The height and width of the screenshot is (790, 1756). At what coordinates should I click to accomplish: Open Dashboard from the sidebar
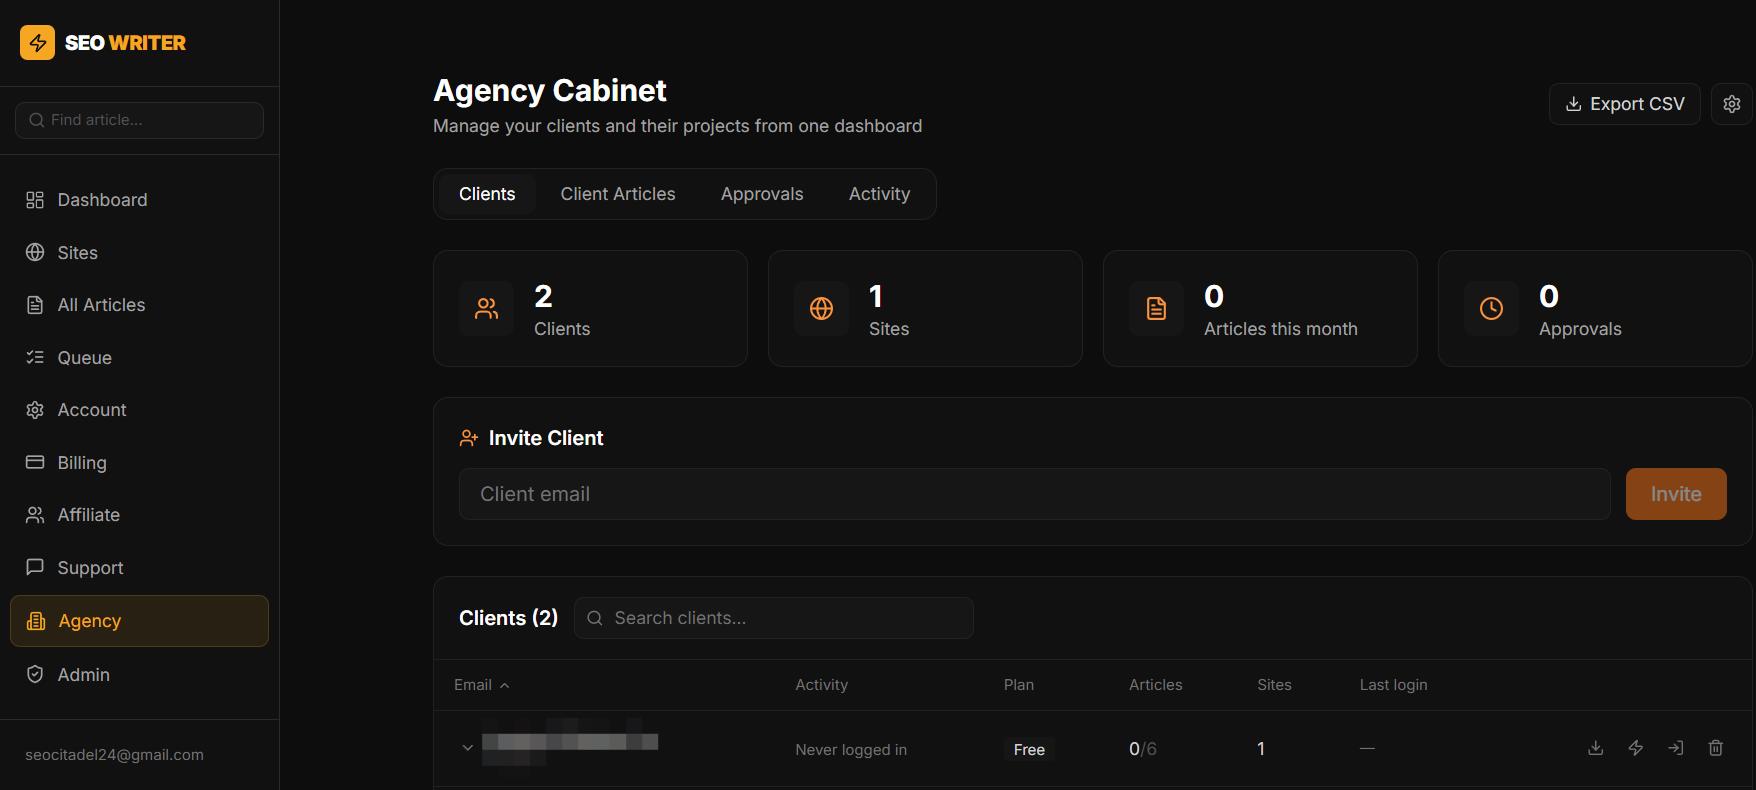pyautogui.click(x=139, y=200)
